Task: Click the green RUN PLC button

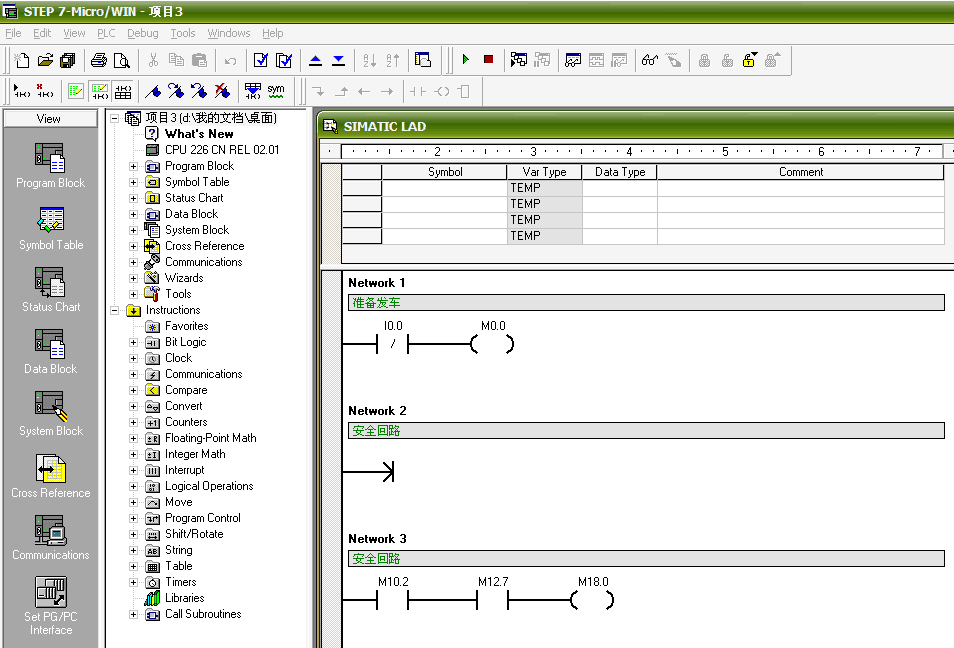Action: 466,60
